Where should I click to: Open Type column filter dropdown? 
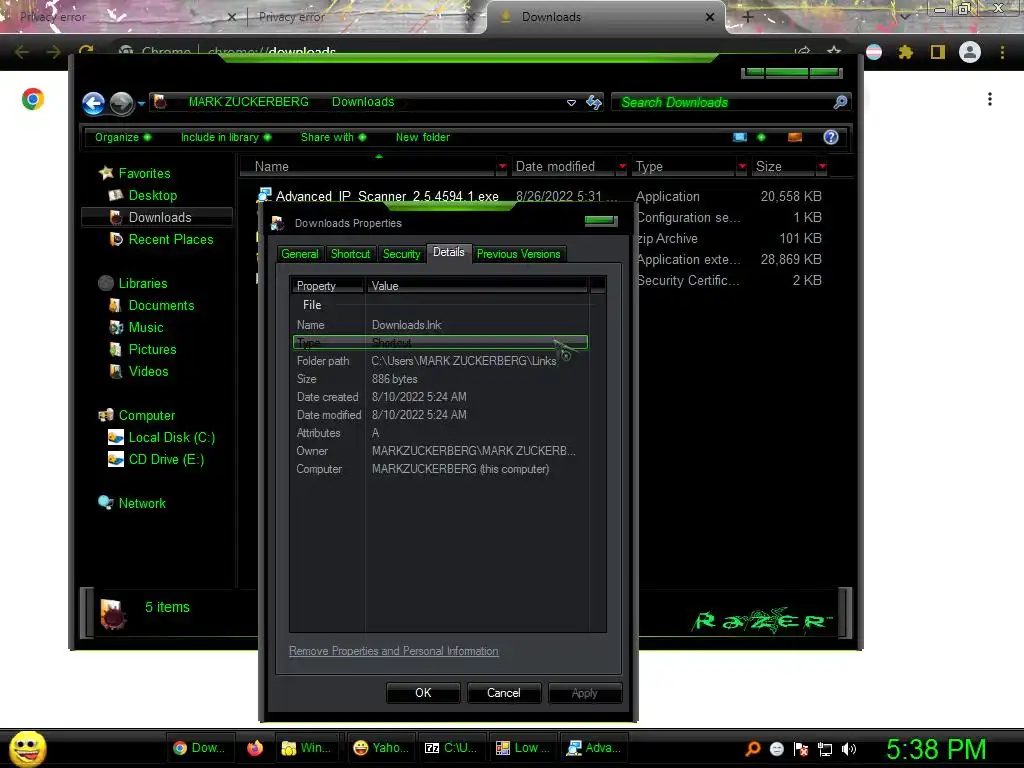[742, 167]
